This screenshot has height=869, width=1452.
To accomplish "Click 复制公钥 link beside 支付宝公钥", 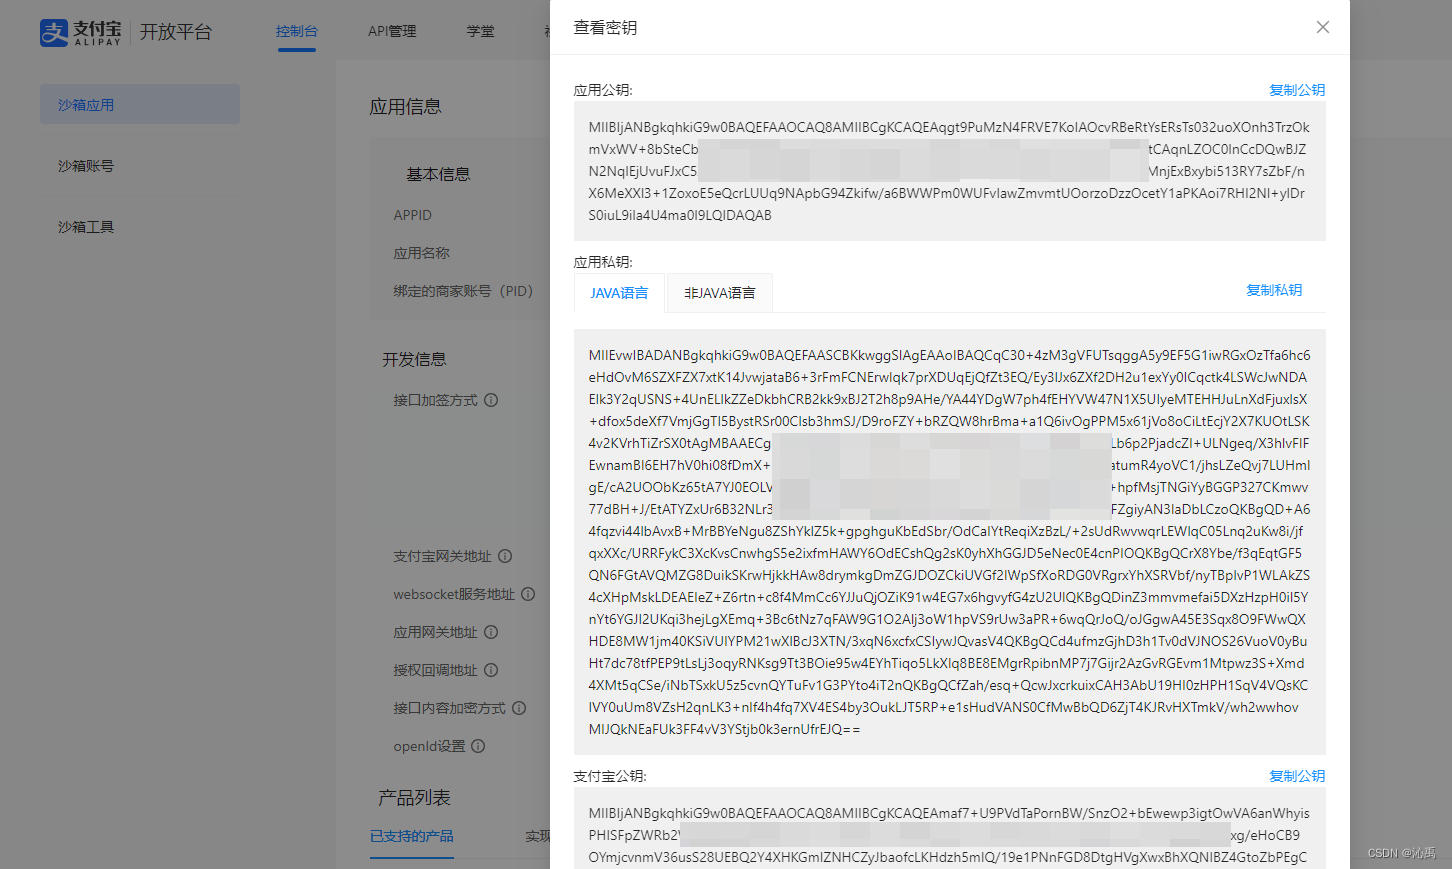I will (1297, 776).
